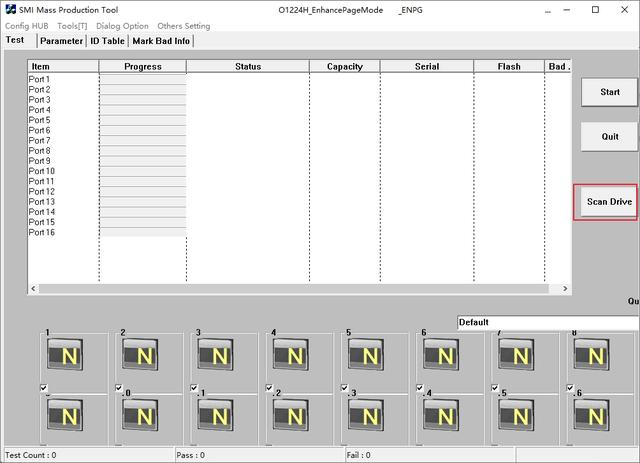
Task: Open the Config HUB menu
Action: 27,26
